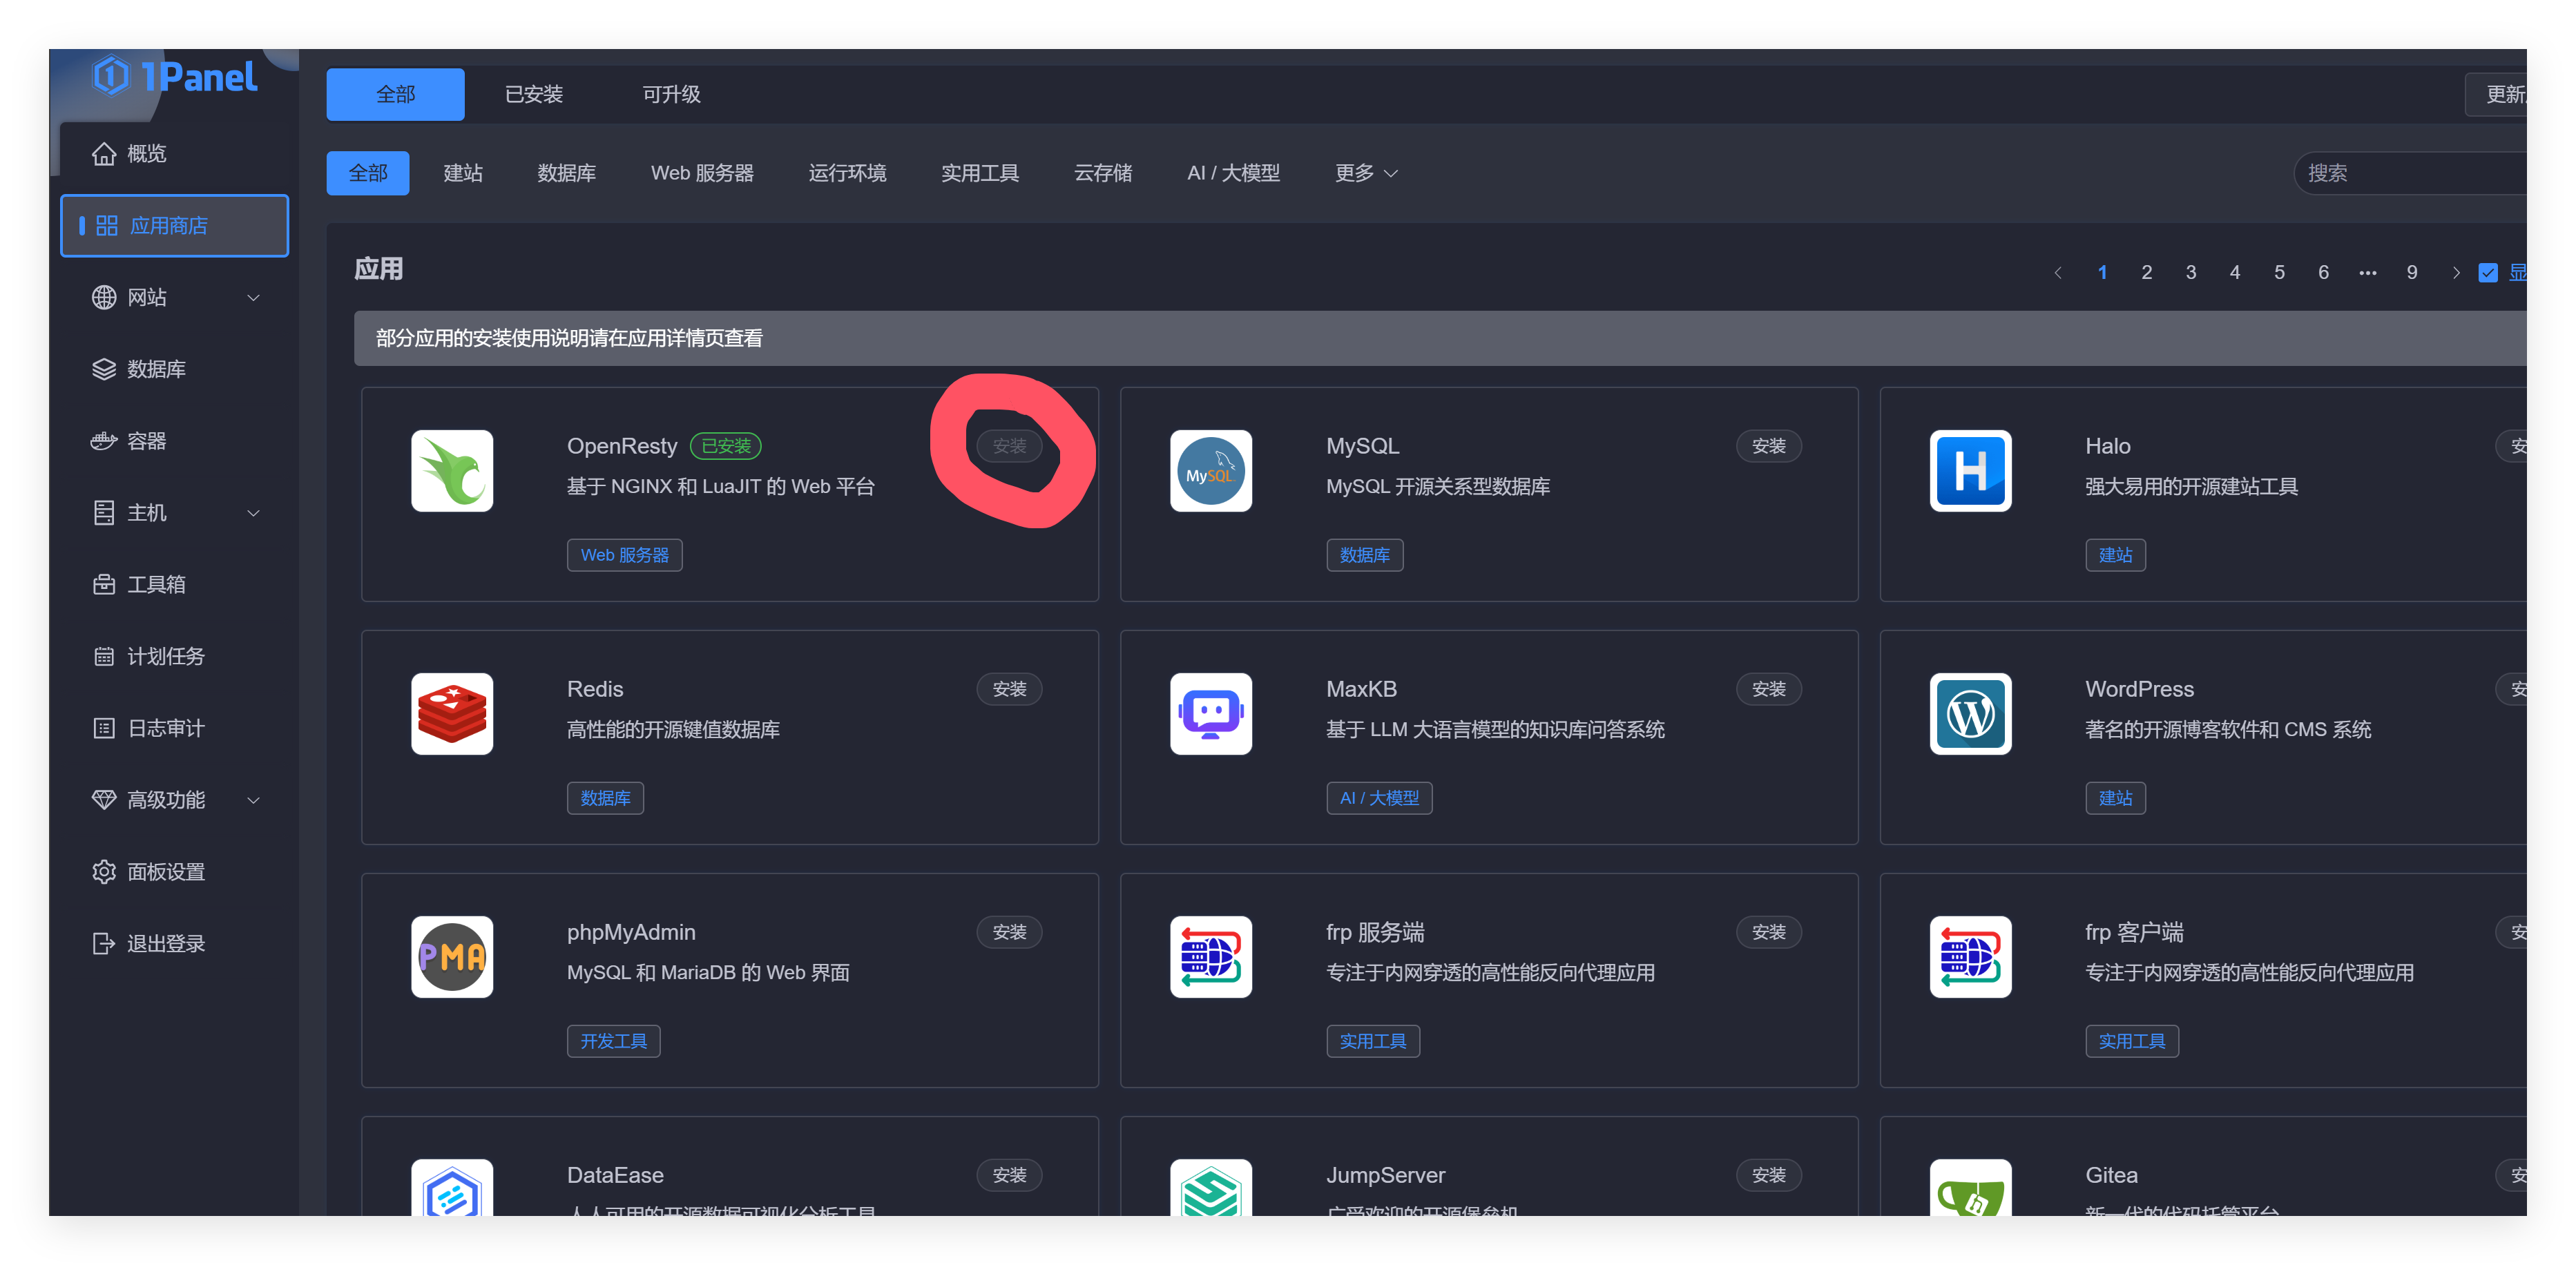The height and width of the screenshot is (1265, 2576).
Task: Expand pagination ellipsis for more pages
Action: (2367, 273)
